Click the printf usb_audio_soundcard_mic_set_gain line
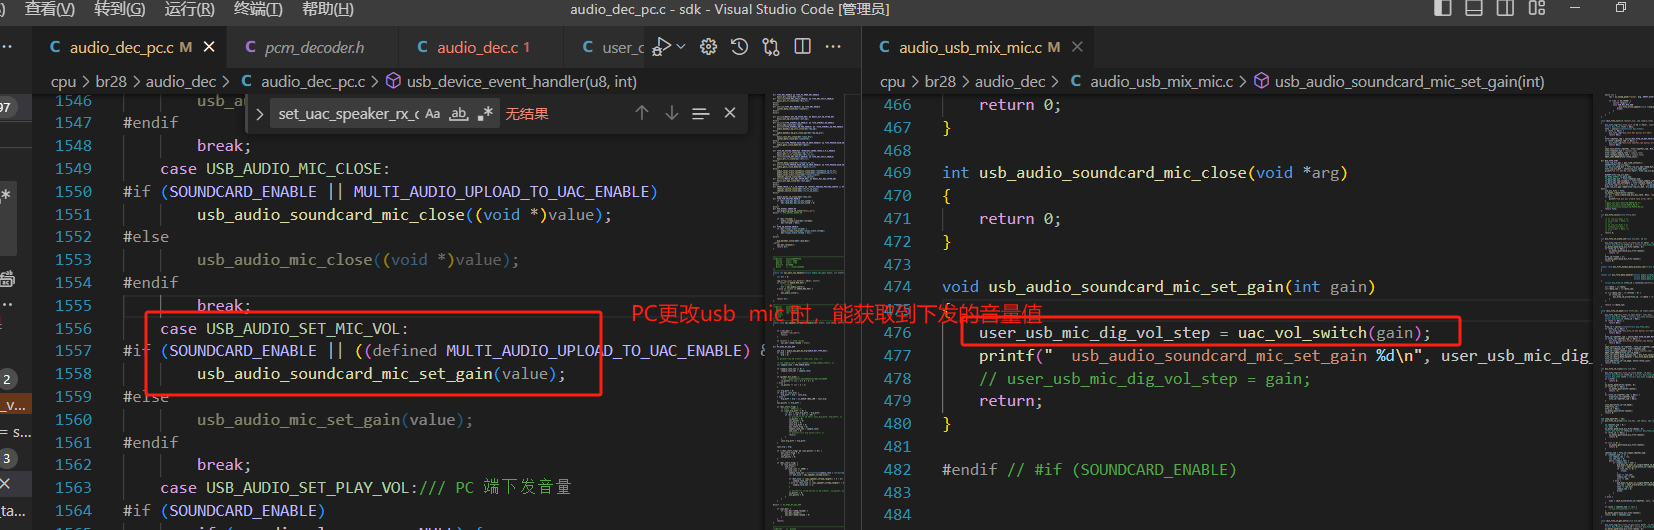Viewport: 1654px width, 530px height. tap(1284, 356)
